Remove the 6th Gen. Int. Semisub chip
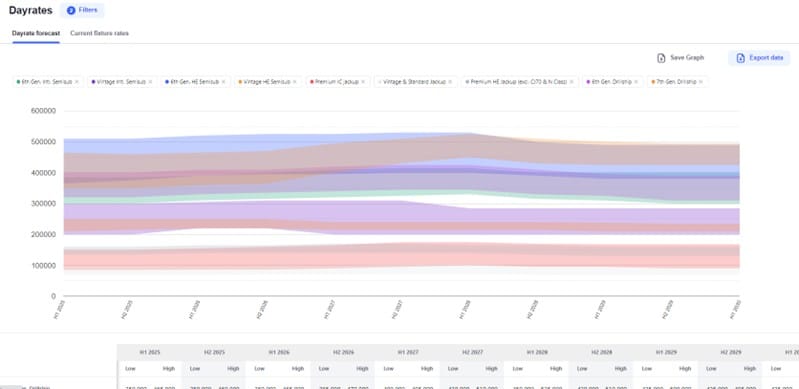Image resolution: width=799 pixels, height=389 pixels. click(77, 82)
